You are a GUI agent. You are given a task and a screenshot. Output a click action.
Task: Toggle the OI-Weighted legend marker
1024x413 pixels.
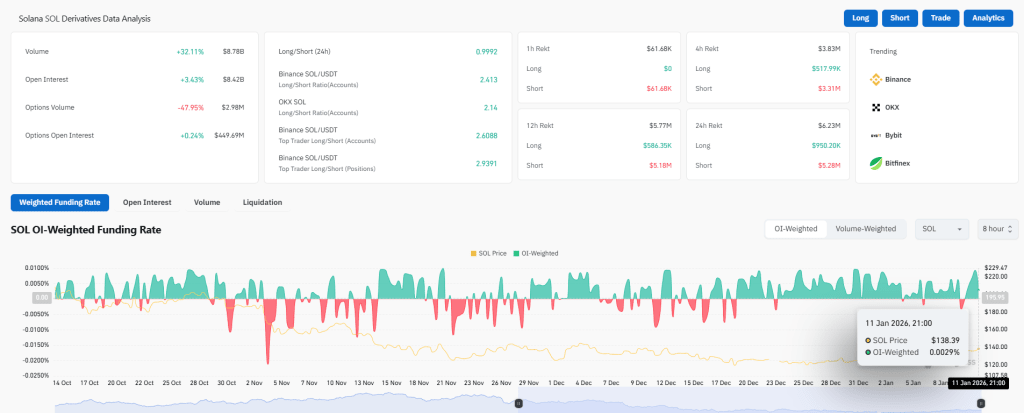pos(516,253)
